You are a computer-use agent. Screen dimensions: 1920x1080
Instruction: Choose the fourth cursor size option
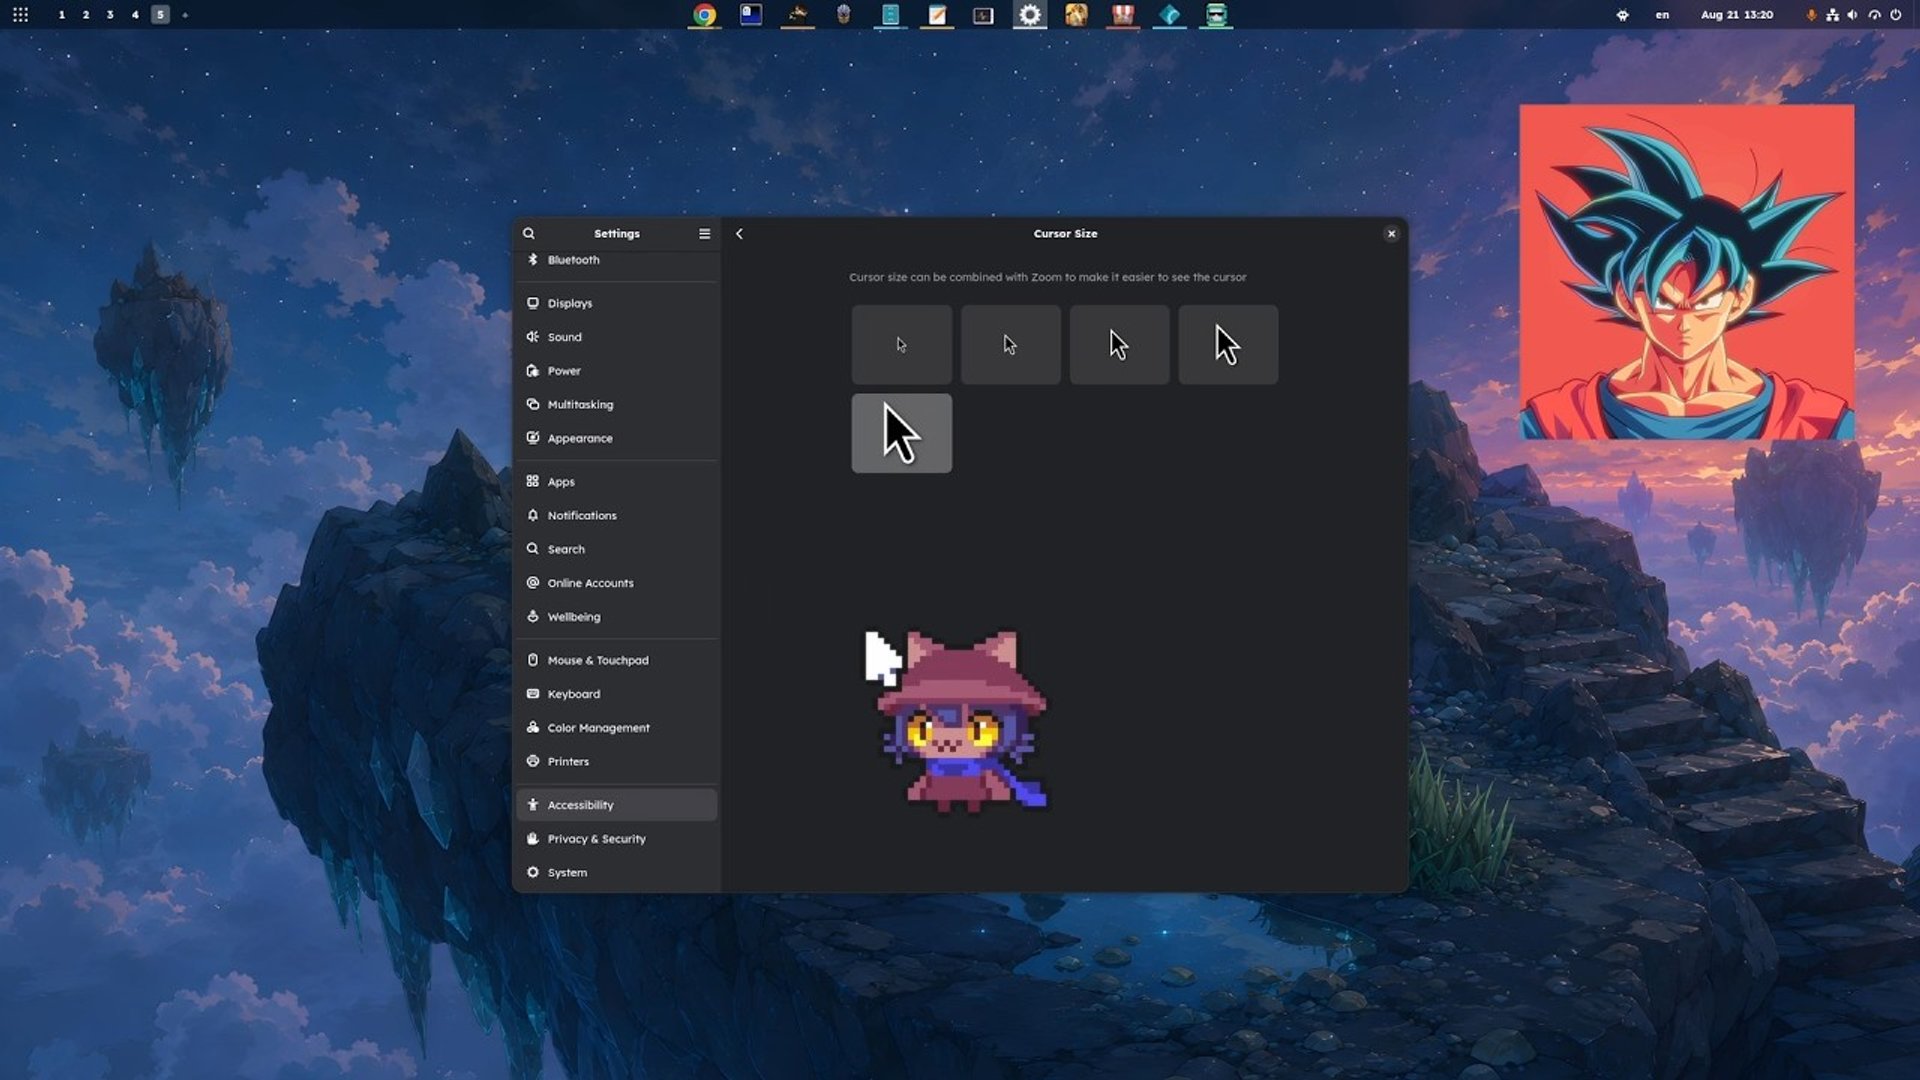coord(1228,345)
